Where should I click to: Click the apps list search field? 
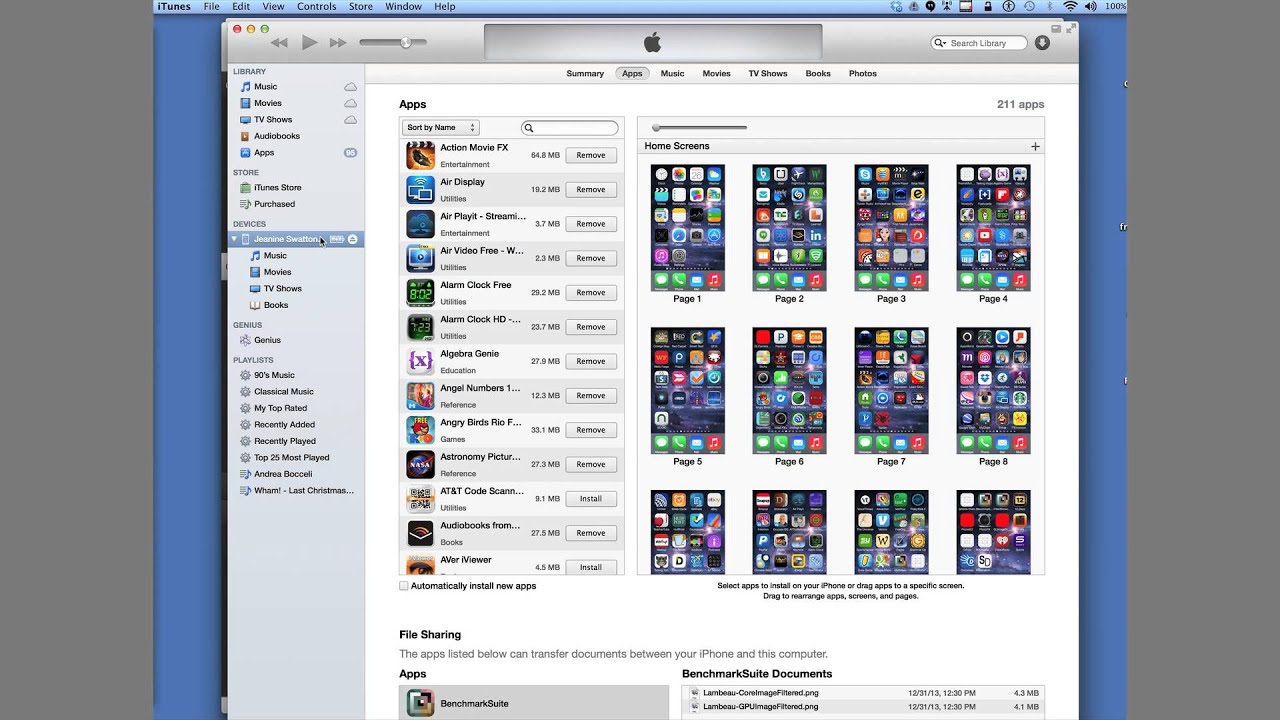click(570, 128)
